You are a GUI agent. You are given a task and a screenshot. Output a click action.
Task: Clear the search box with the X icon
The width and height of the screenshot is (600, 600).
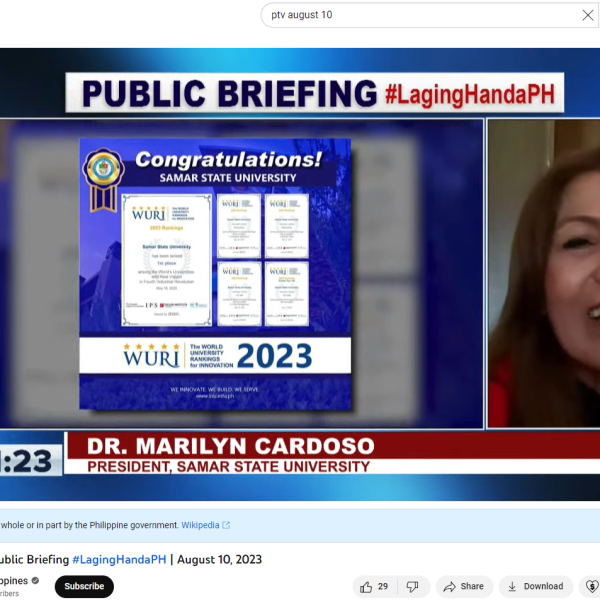click(588, 15)
